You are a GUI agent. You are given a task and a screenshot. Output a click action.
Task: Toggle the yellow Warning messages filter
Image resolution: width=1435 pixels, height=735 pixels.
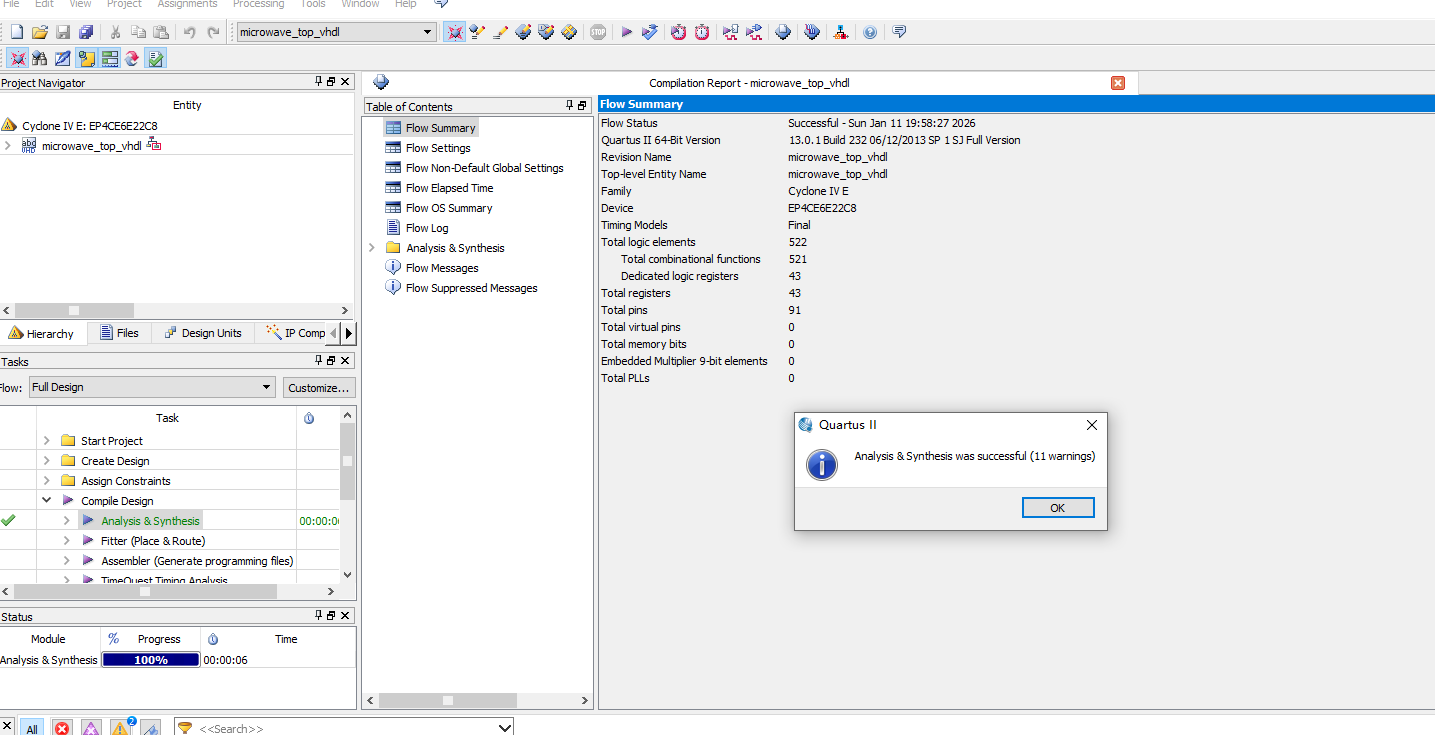click(121, 727)
